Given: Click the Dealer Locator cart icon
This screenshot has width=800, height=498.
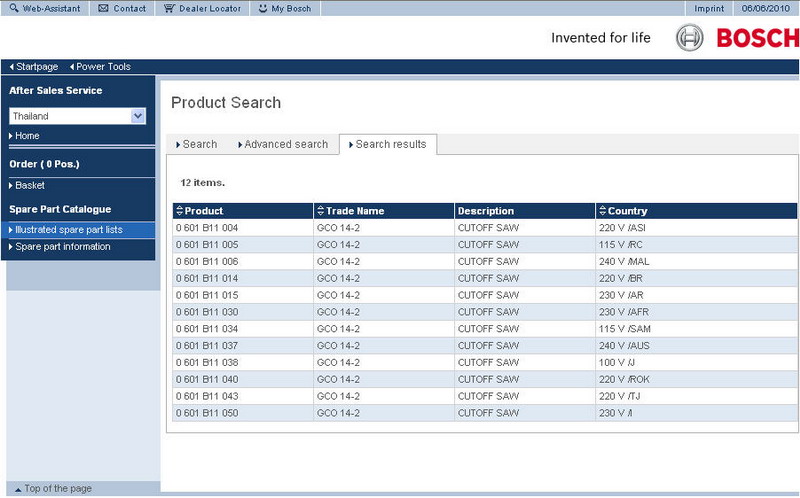Looking at the screenshot, I should [x=169, y=8].
